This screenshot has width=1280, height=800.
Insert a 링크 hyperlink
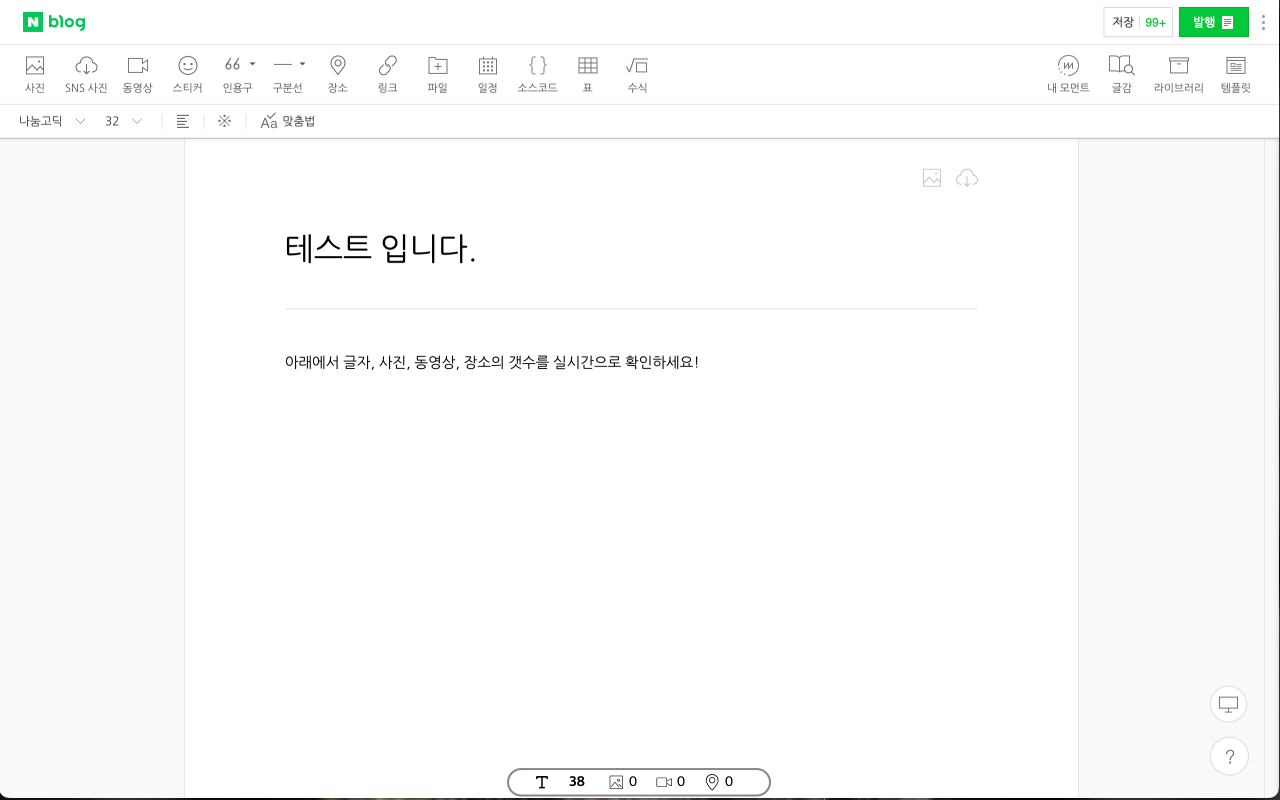point(388,74)
